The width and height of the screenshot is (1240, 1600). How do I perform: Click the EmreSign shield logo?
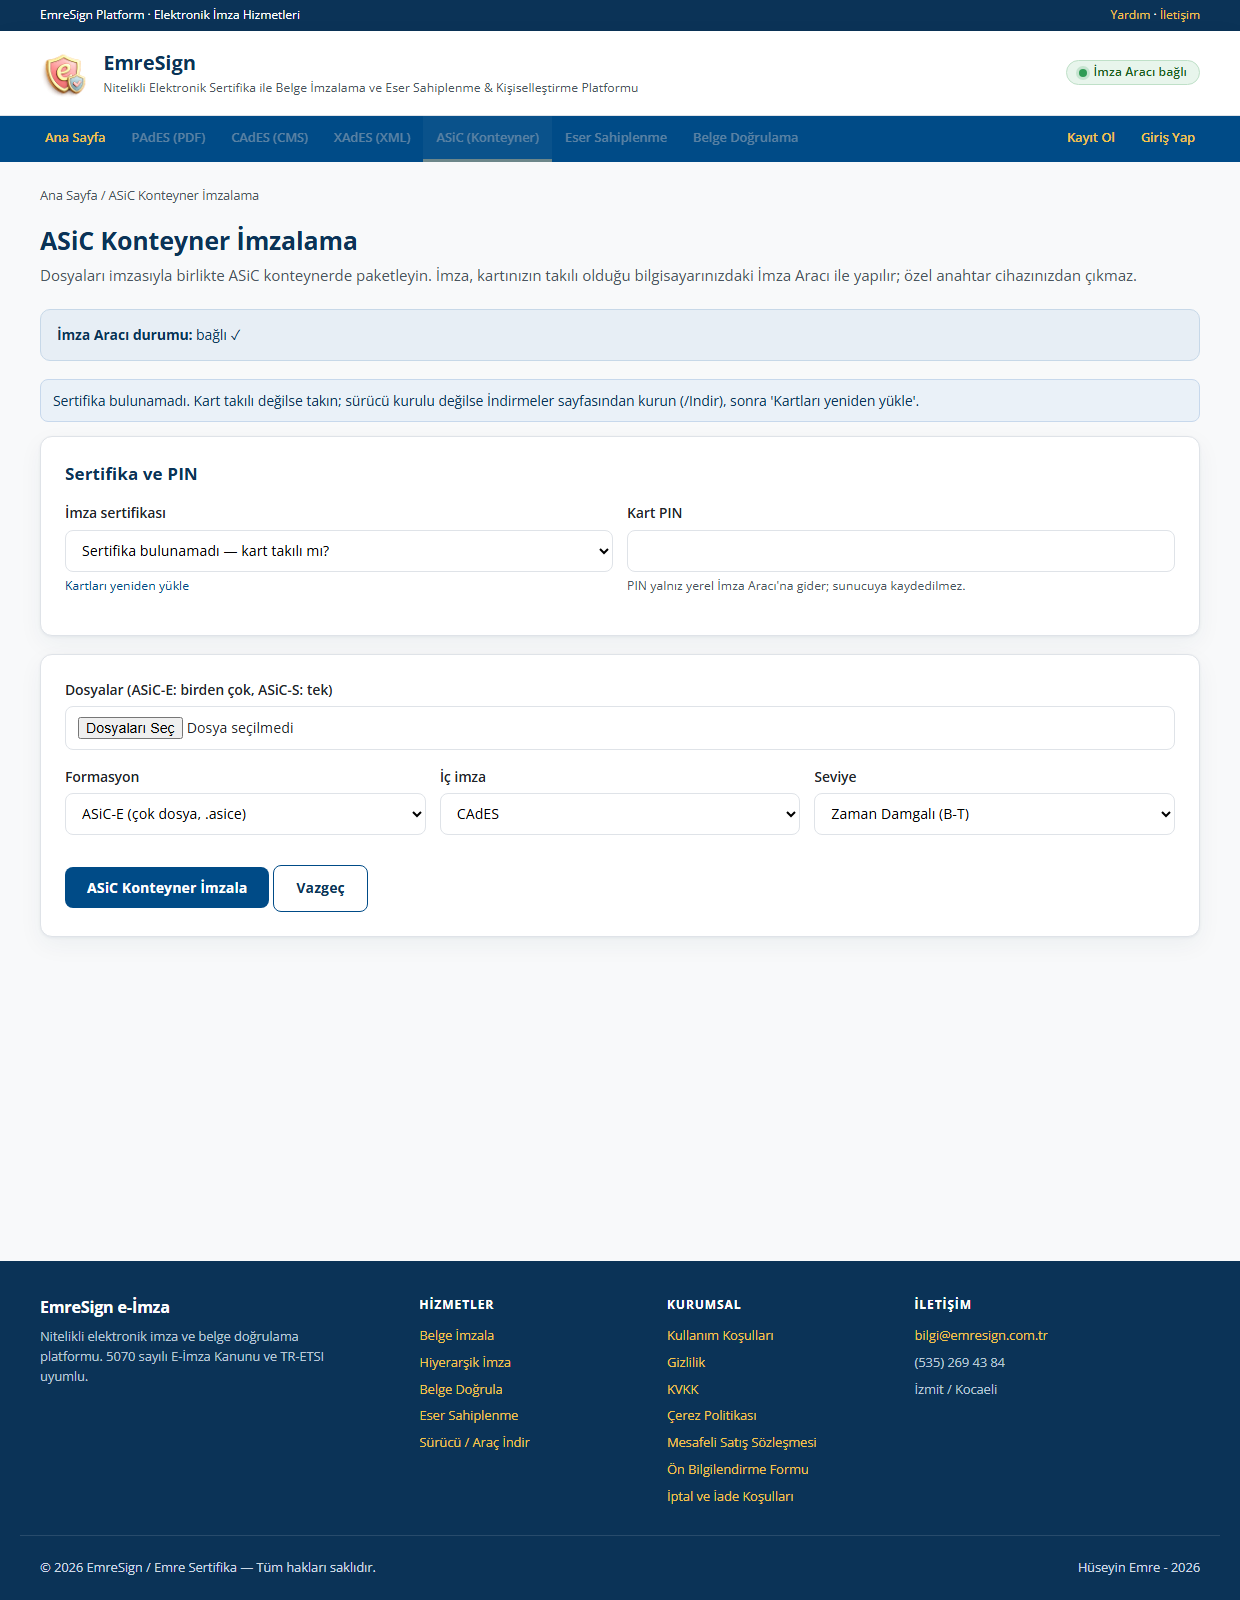pos(64,74)
